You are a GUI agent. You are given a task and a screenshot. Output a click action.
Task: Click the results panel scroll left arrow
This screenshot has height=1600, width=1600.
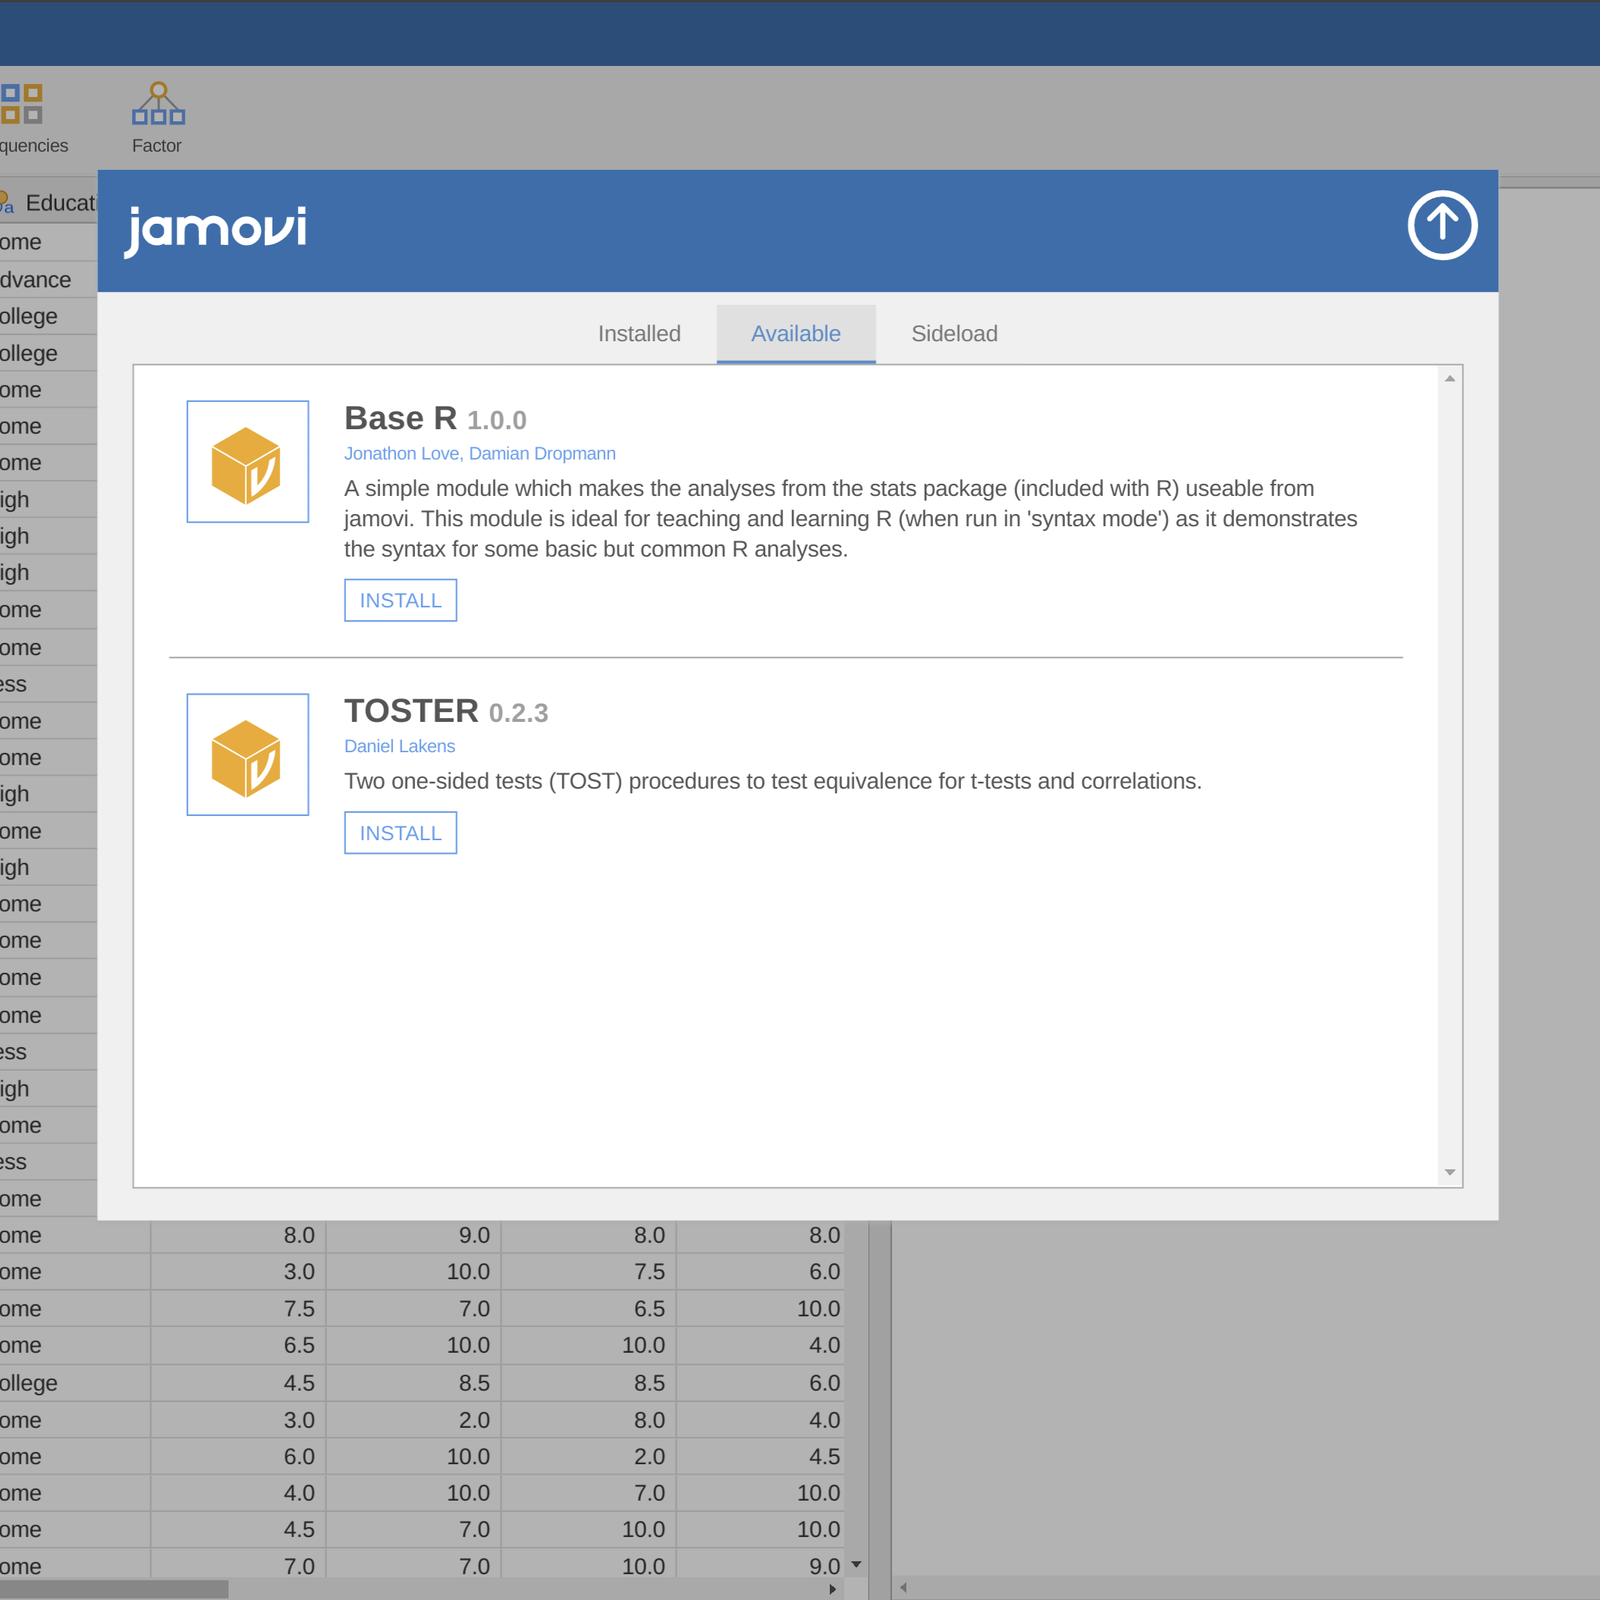(903, 1587)
